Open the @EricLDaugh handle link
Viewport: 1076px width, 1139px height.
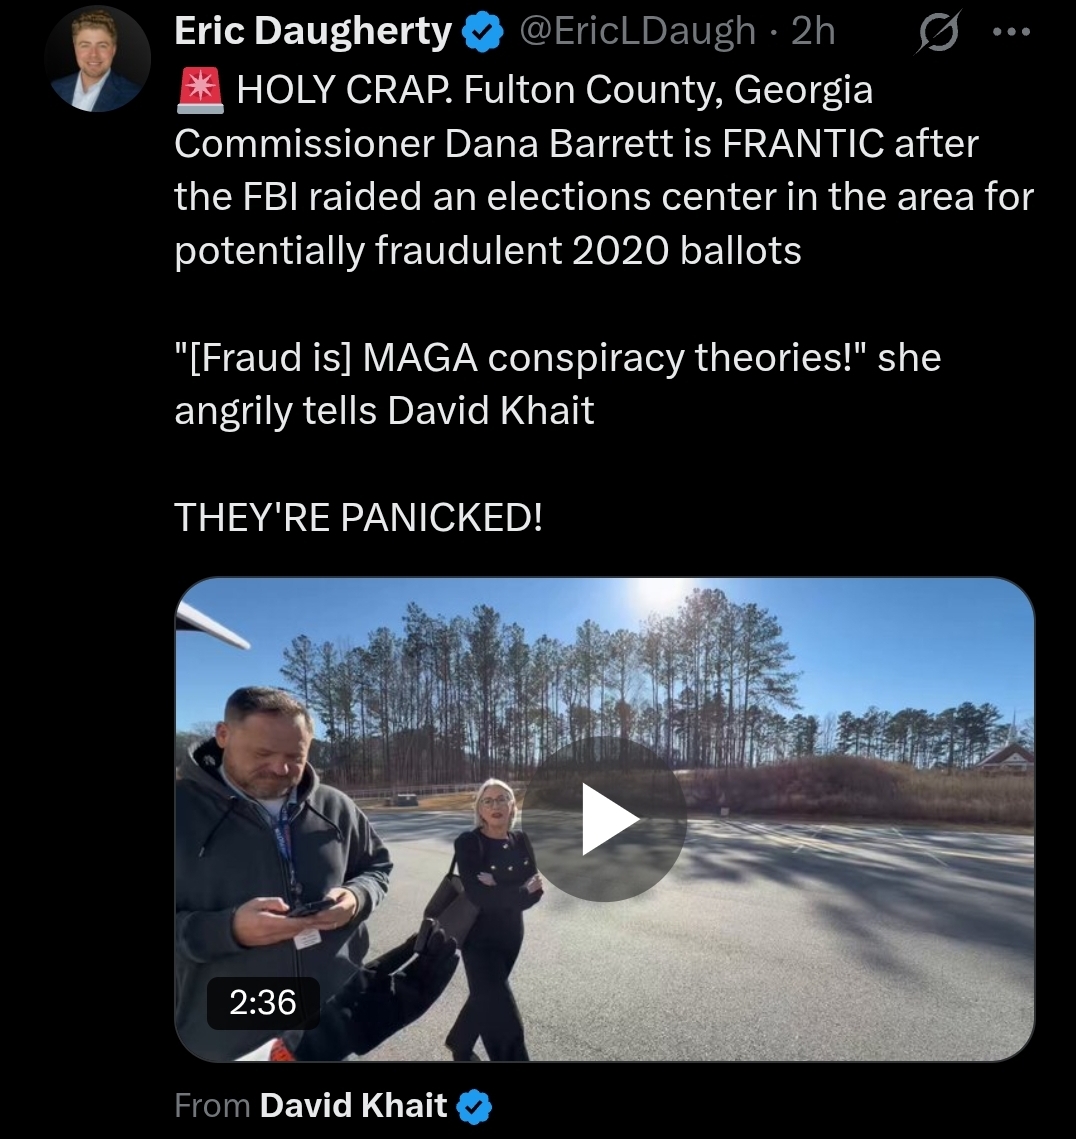tap(636, 31)
